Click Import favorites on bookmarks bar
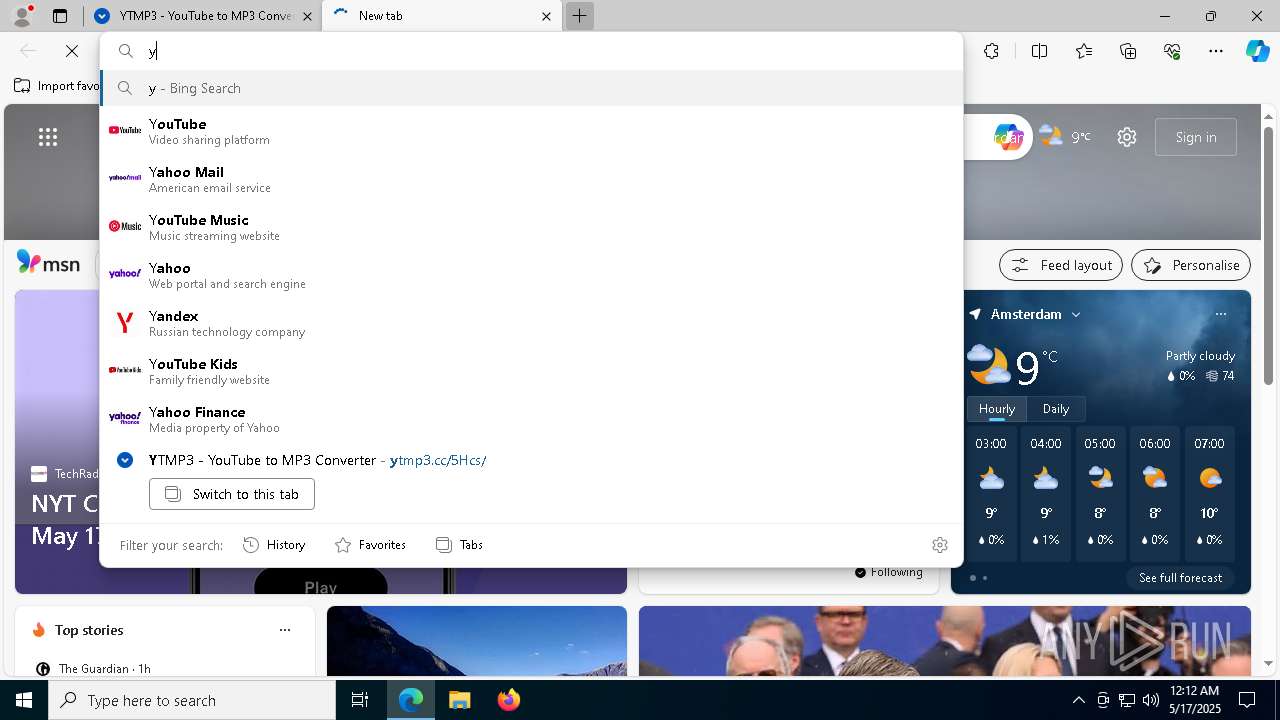Viewport: 1280px width, 720px height. click(57, 86)
